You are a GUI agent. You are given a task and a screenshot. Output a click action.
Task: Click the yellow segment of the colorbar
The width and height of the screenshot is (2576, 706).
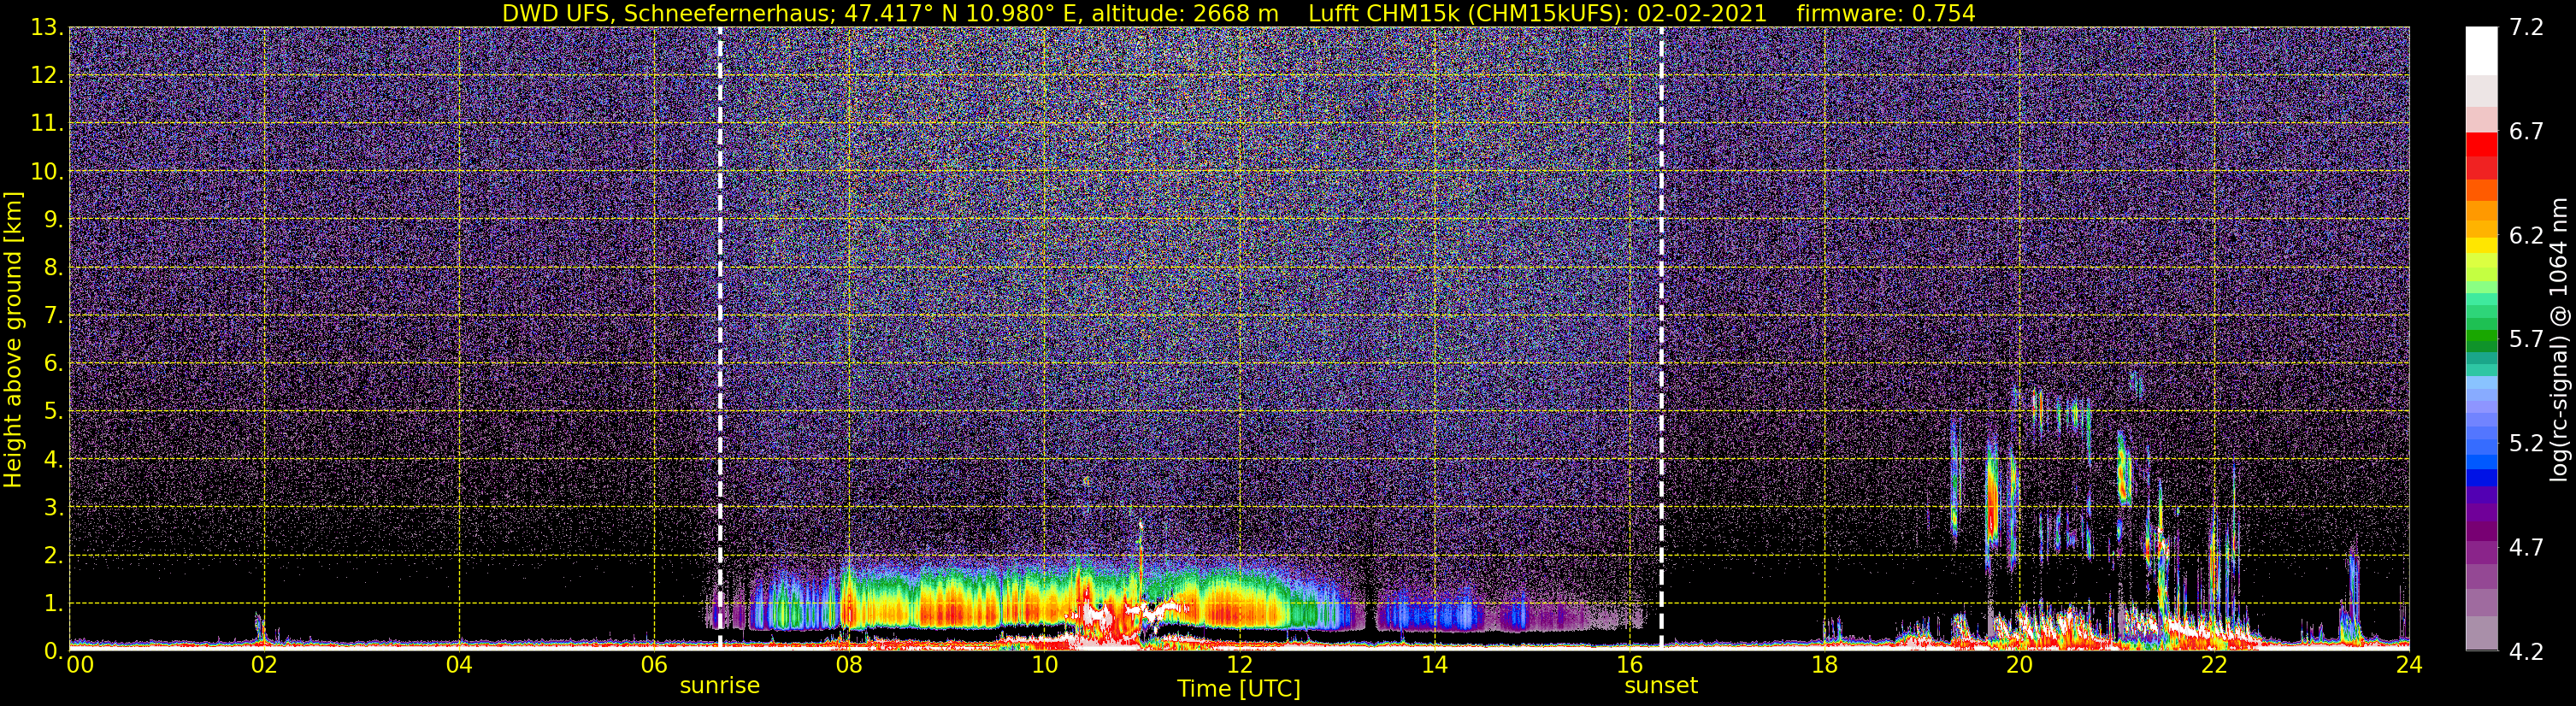2481,245
